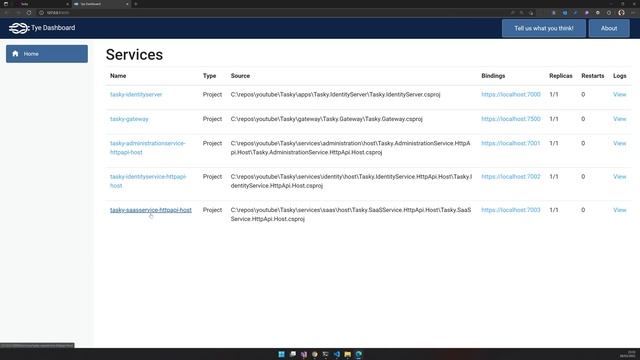This screenshot has width=640, height=360.
Task: Click the SaaSService.HttpApi.Host.csproj source path
Action: [x=351, y=214]
